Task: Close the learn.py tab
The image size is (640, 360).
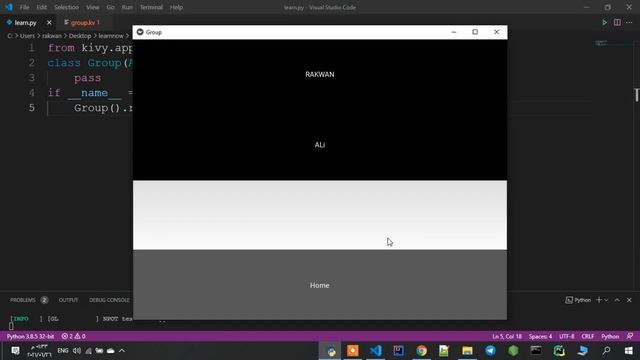Action: pyautogui.click(x=49, y=23)
